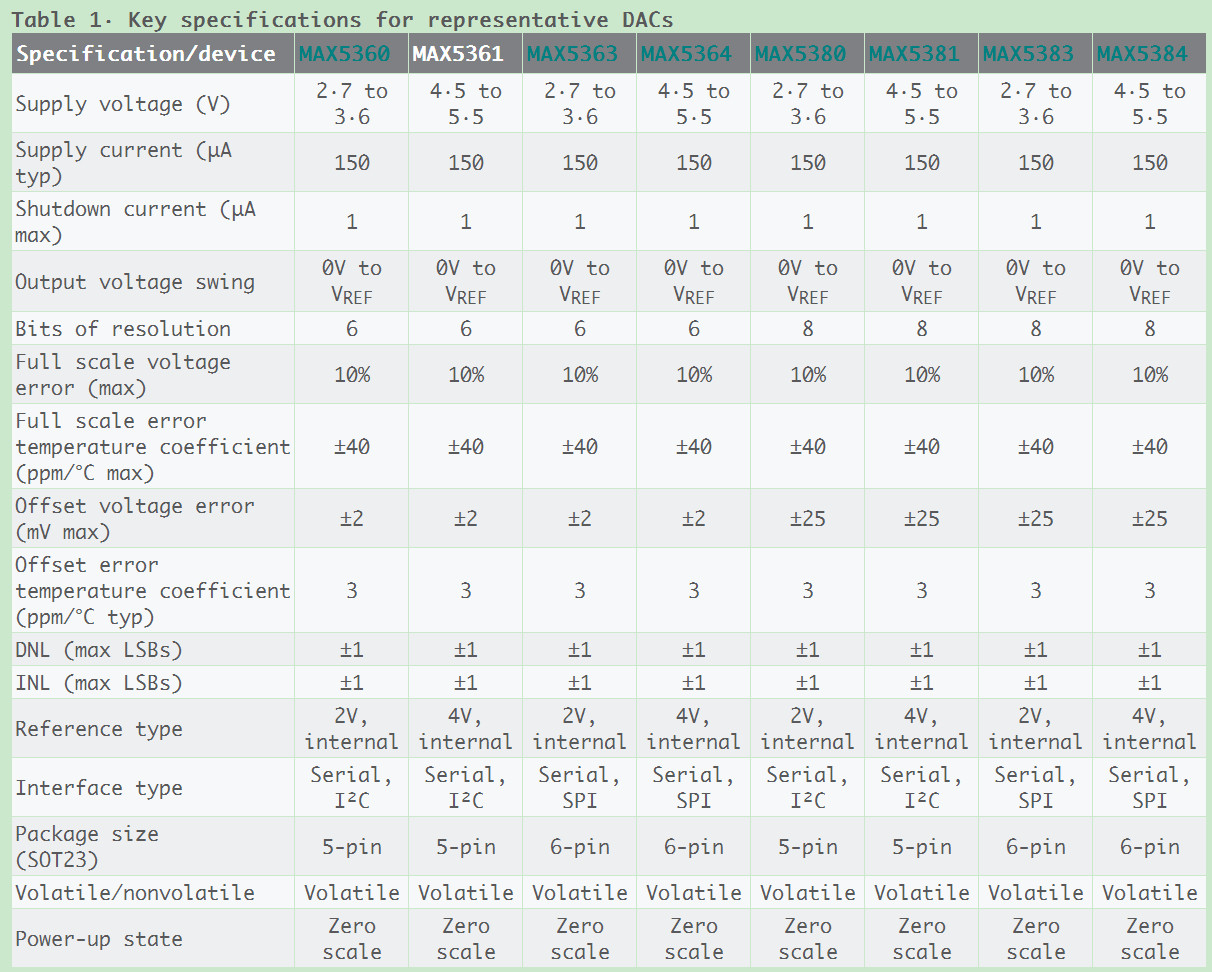
Task: Select the 'Interface type' row label
Action: 99,788
